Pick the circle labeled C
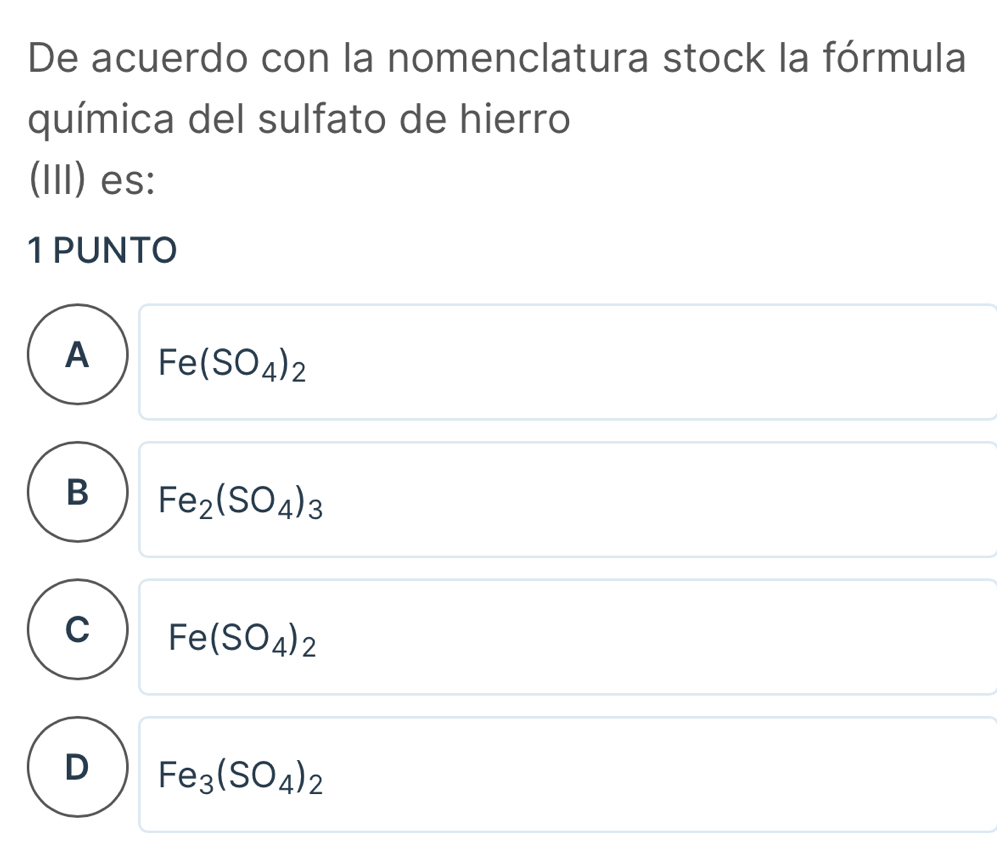997x842 pixels. (x=76, y=630)
